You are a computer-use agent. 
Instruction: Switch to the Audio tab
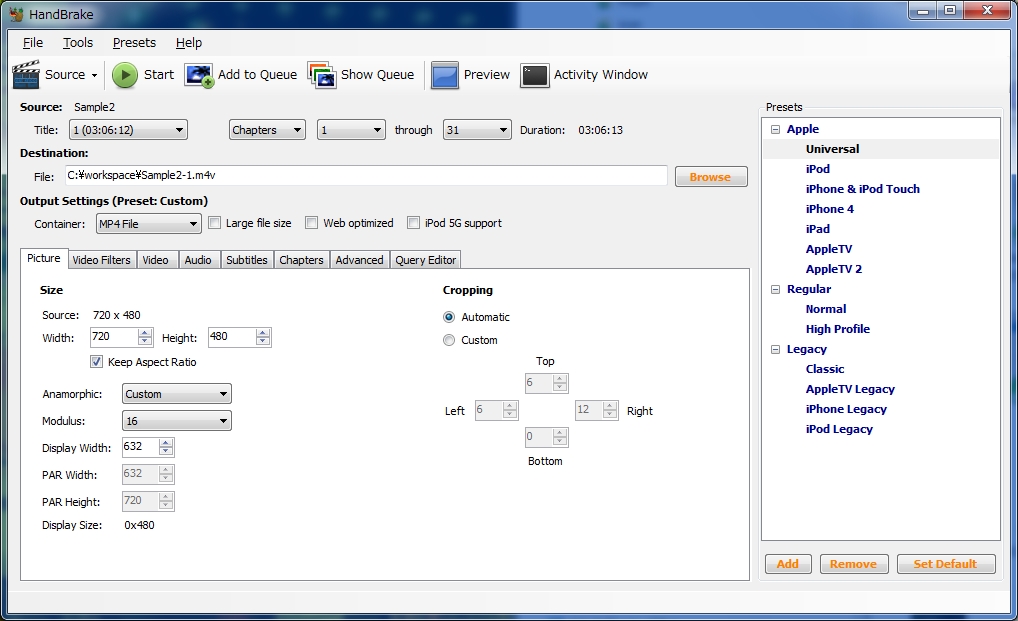point(198,260)
